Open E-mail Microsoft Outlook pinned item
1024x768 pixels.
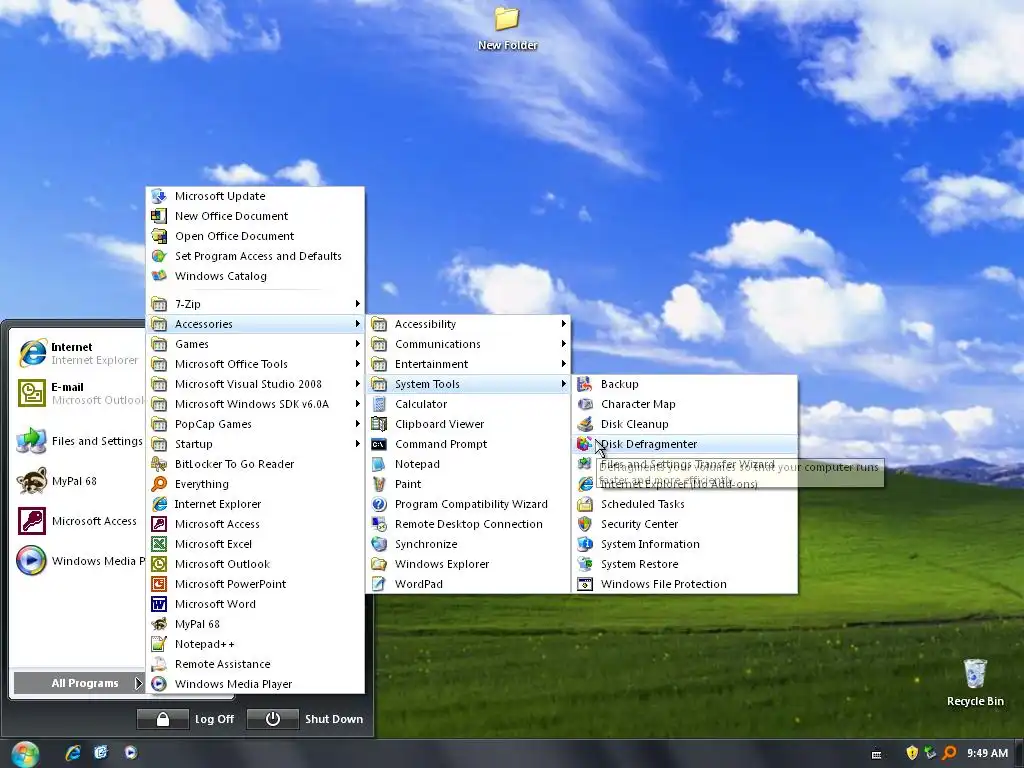click(x=80, y=393)
